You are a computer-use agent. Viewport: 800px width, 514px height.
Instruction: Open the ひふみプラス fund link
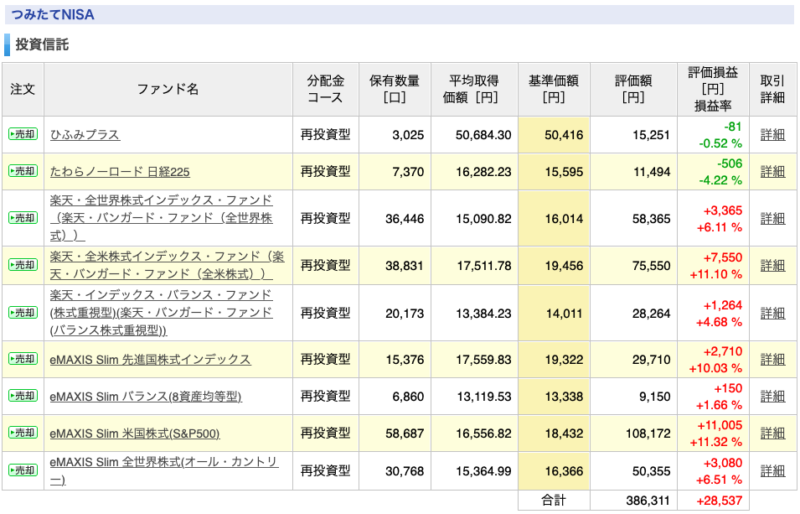click(85, 135)
